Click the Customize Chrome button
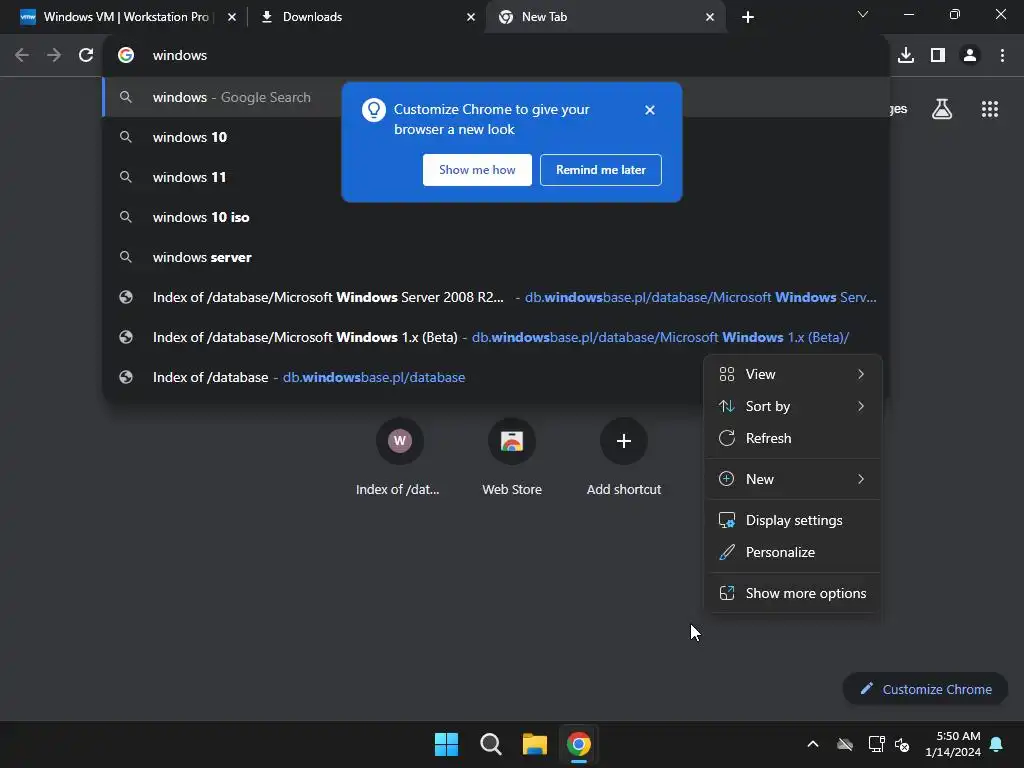 [x=925, y=689]
